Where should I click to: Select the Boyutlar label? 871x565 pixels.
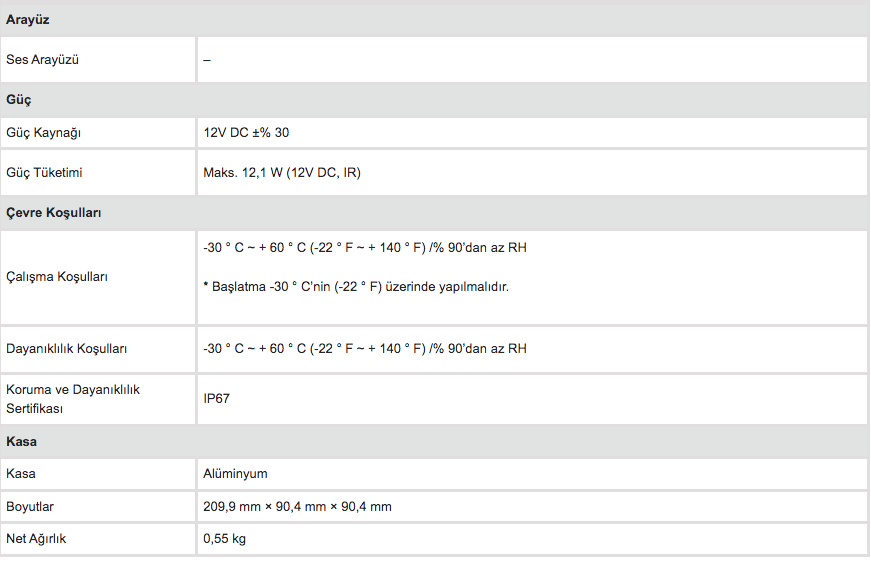click(30, 507)
